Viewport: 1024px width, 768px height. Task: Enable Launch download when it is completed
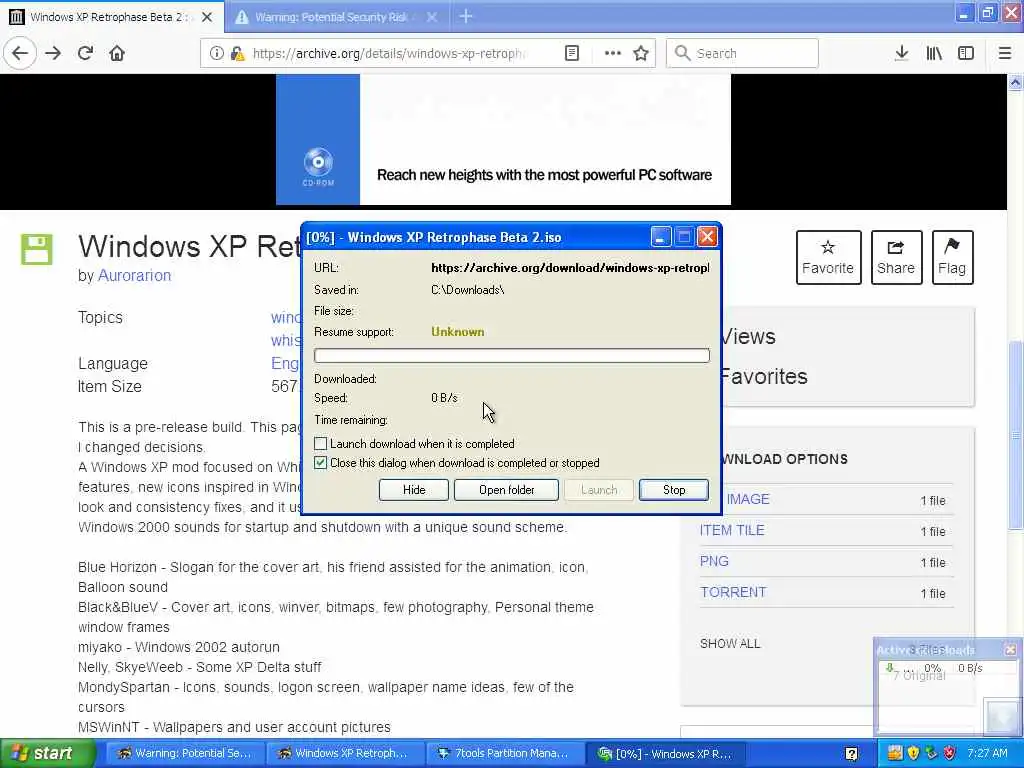320,443
